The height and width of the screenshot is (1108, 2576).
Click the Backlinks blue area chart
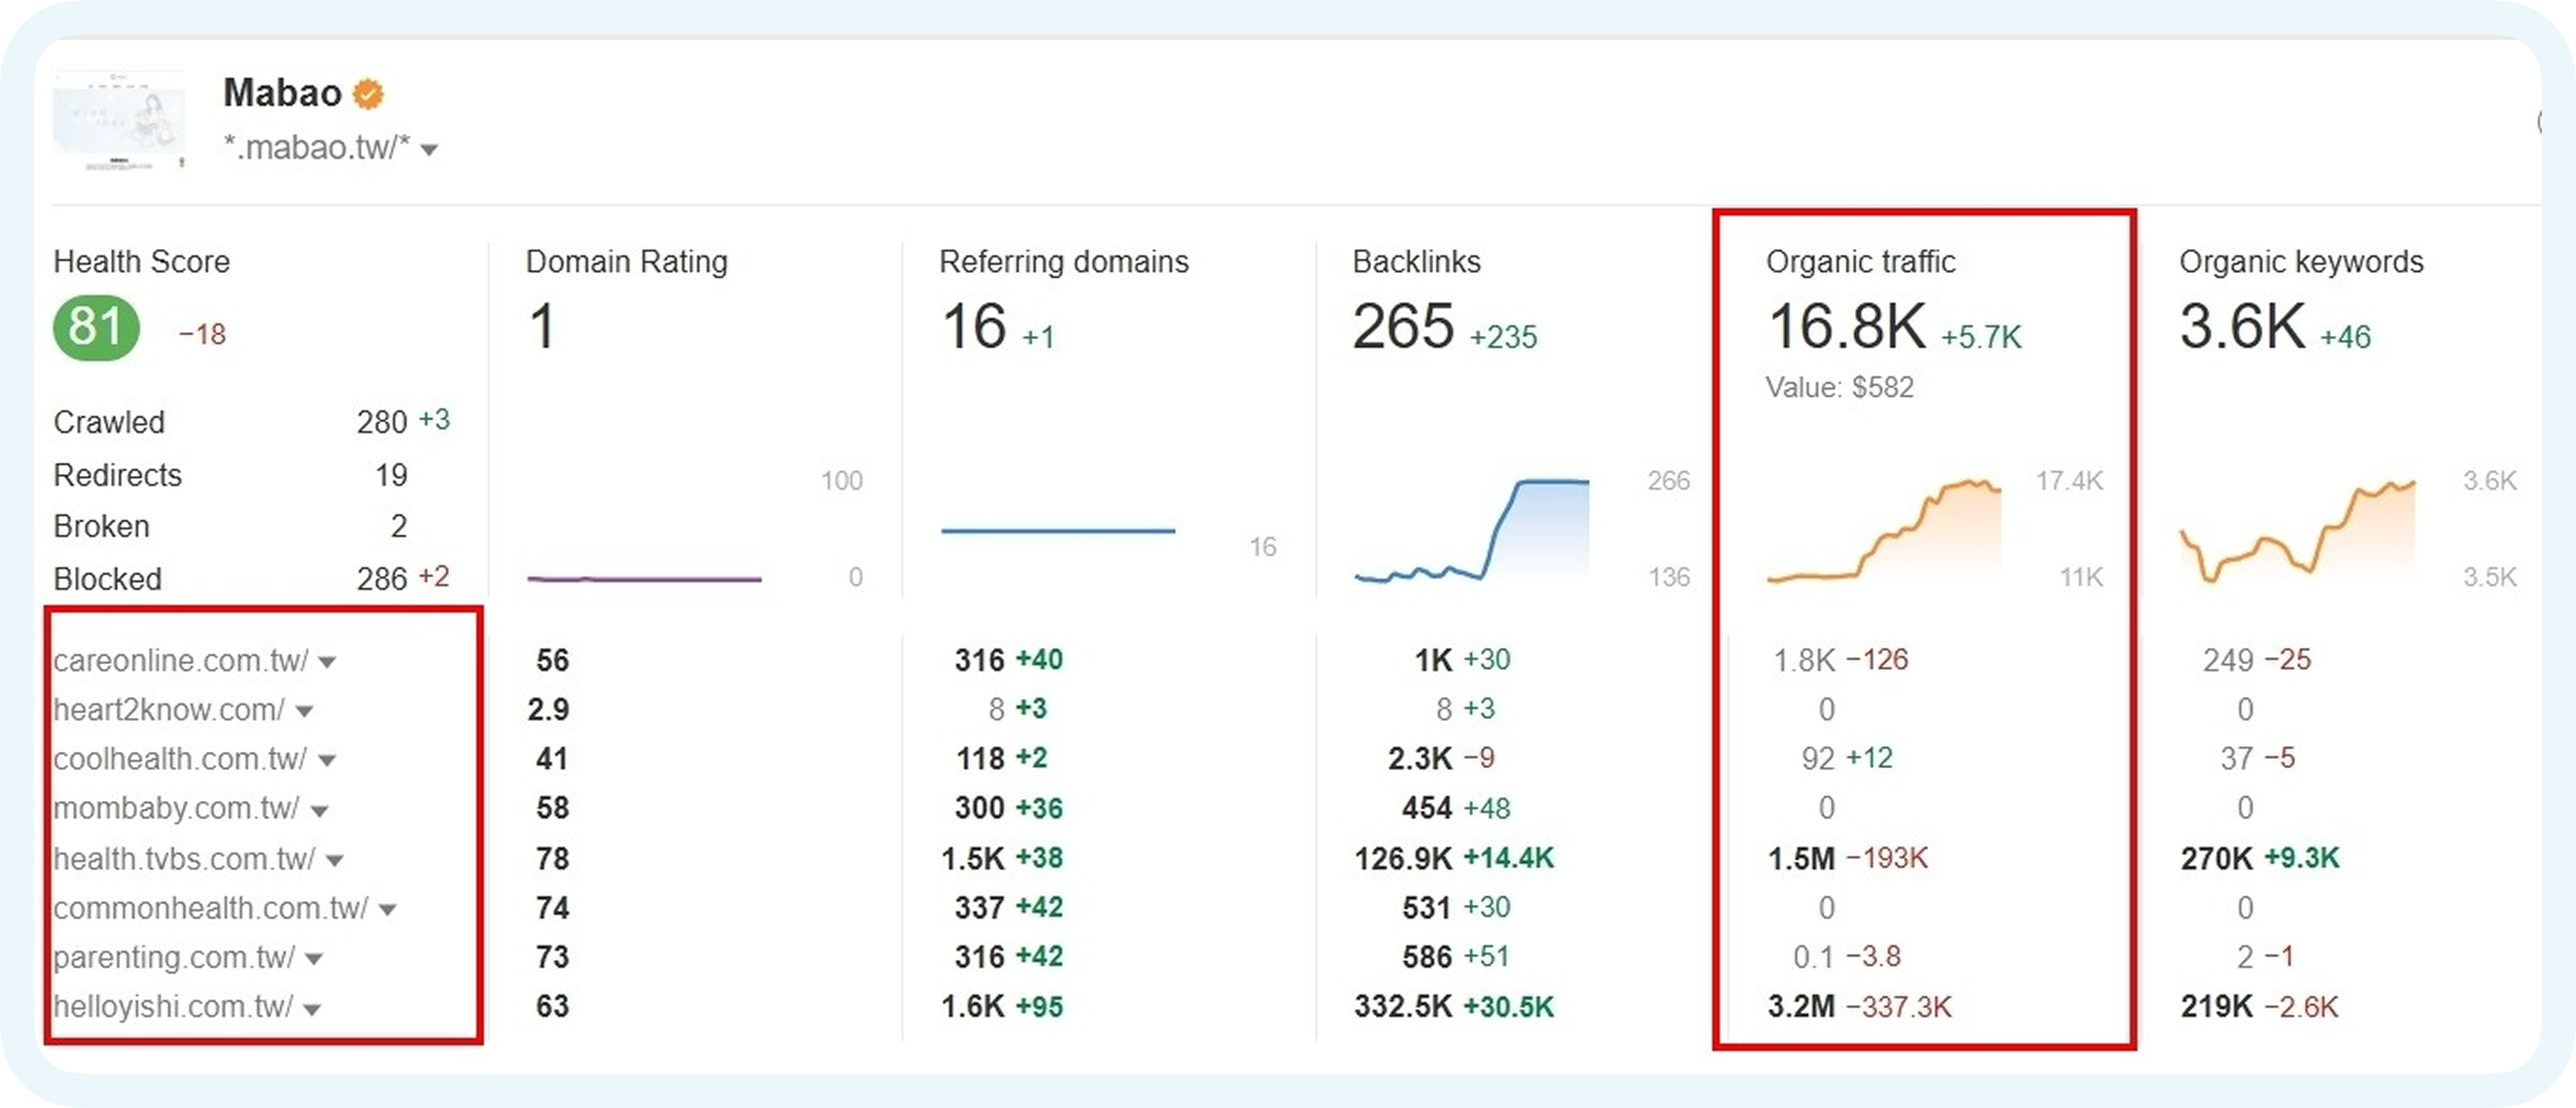coord(1472,530)
